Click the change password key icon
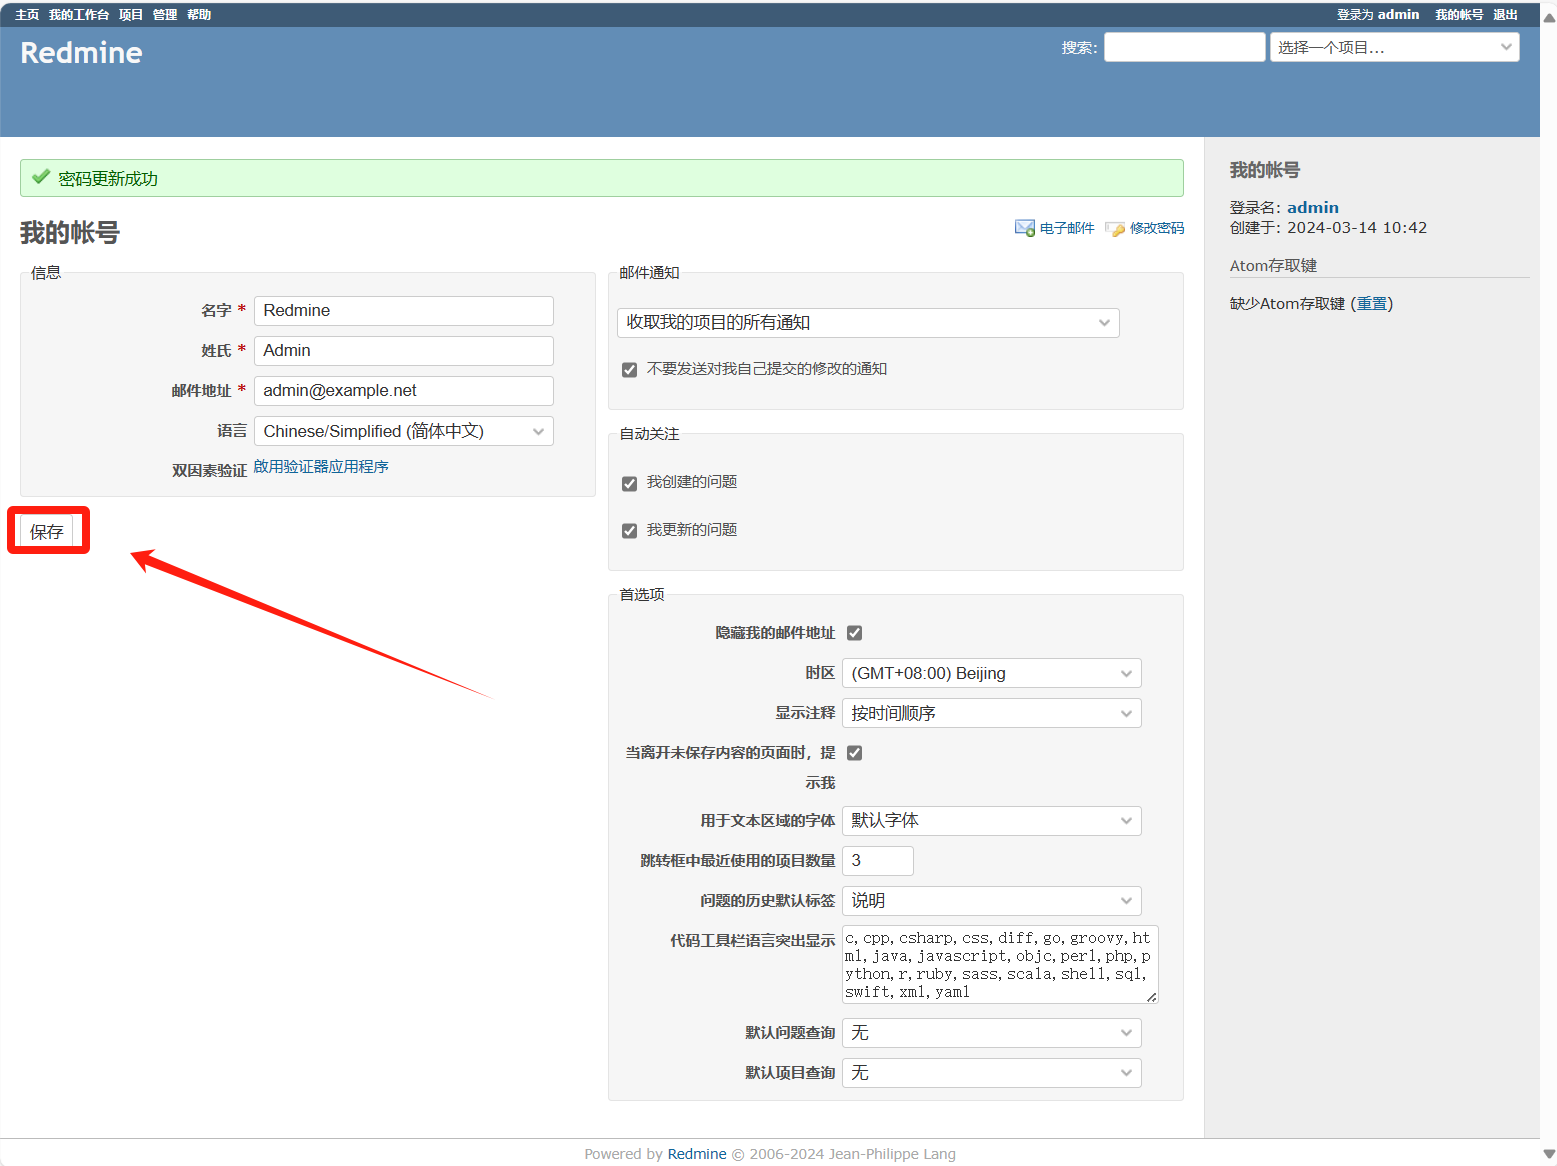The width and height of the screenshot is (1557, 1166). [1115, 229]
